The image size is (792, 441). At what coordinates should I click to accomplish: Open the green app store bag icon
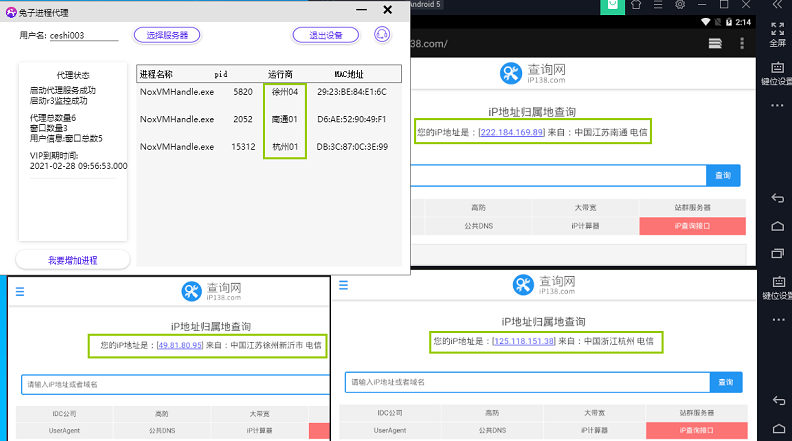(x=612, y=5)
